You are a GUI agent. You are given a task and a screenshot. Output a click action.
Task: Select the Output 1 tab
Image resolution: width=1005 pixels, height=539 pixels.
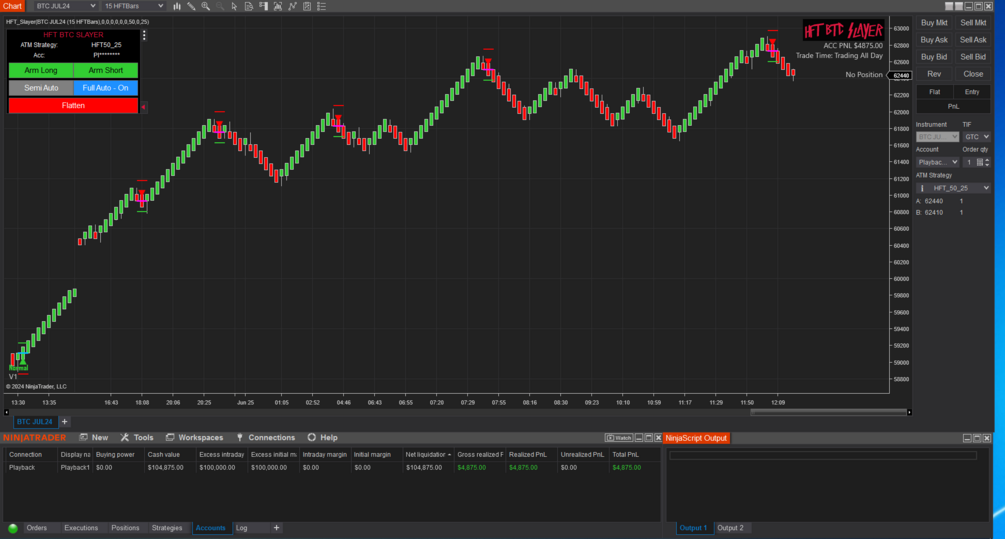693,528
